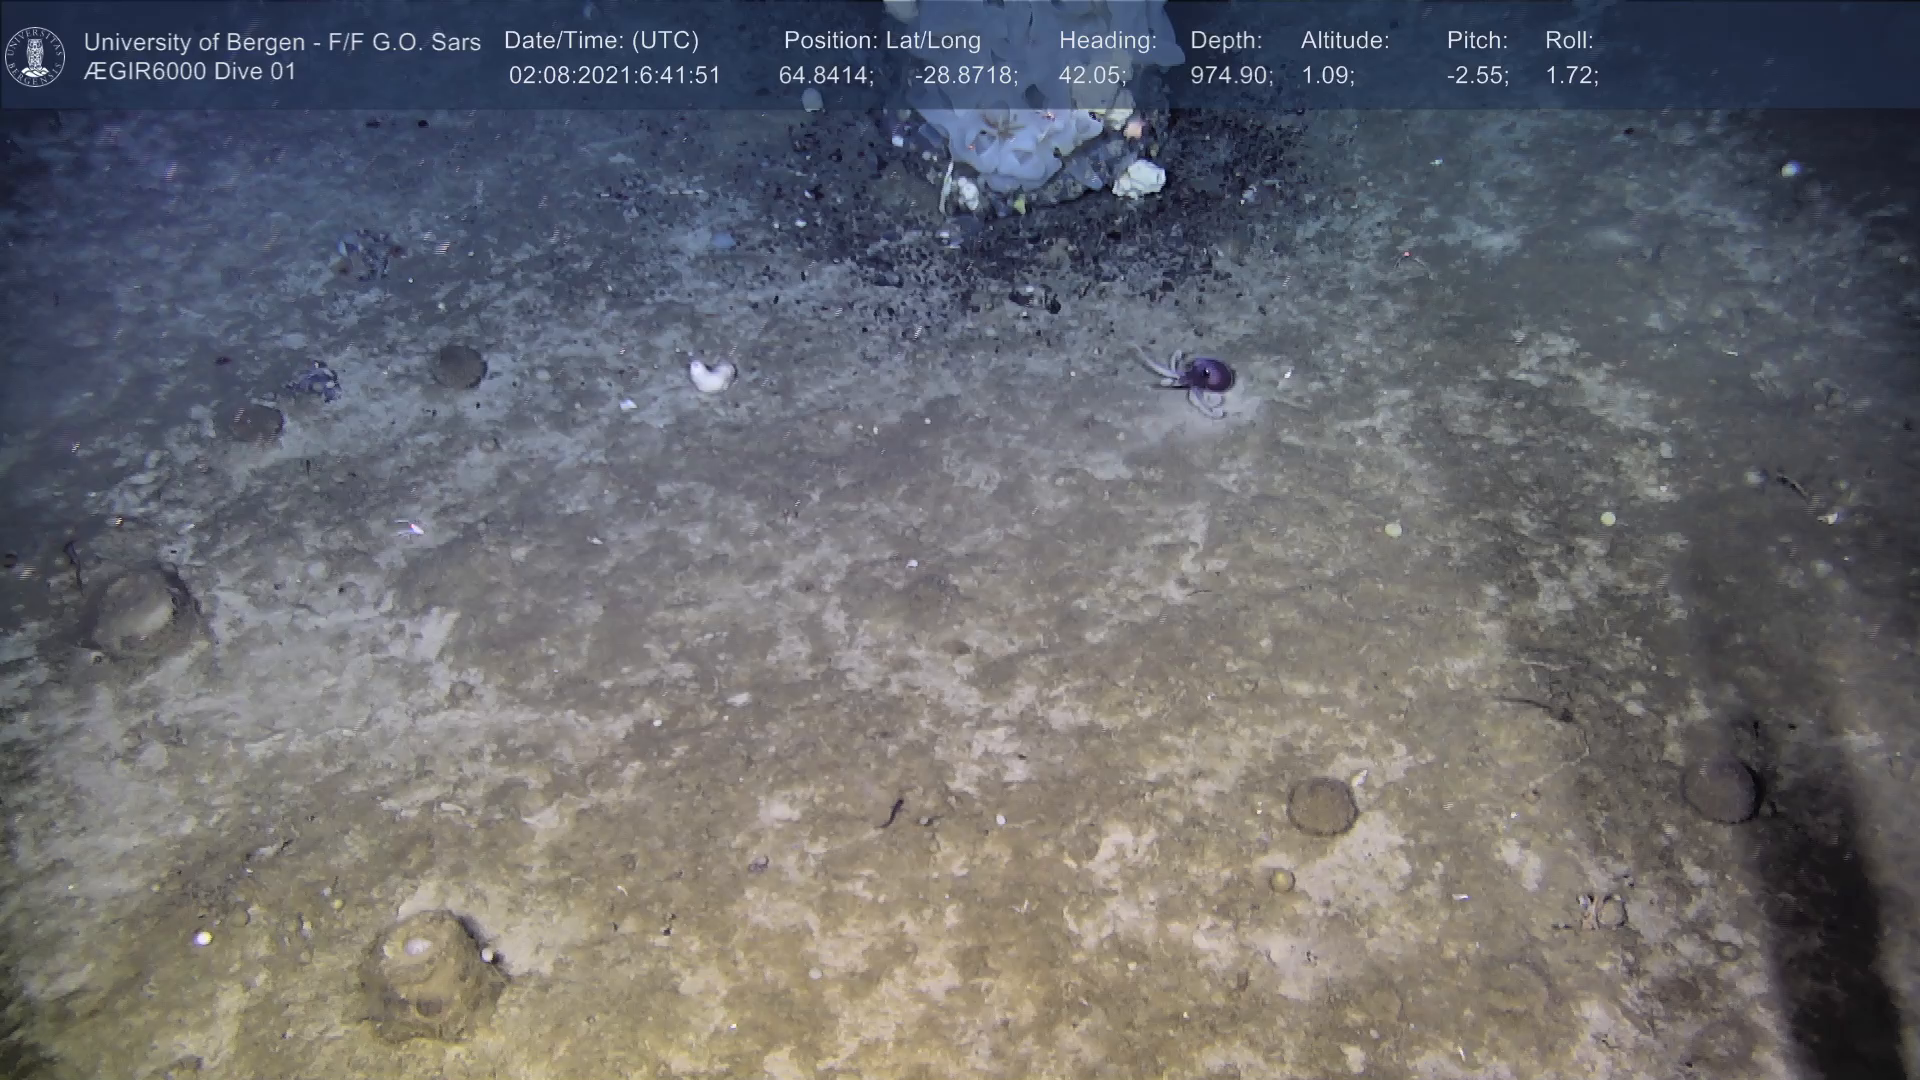The image size is (1920, 1080).
Task: Click the 'Heading:' label
Action: (1107, 41)
